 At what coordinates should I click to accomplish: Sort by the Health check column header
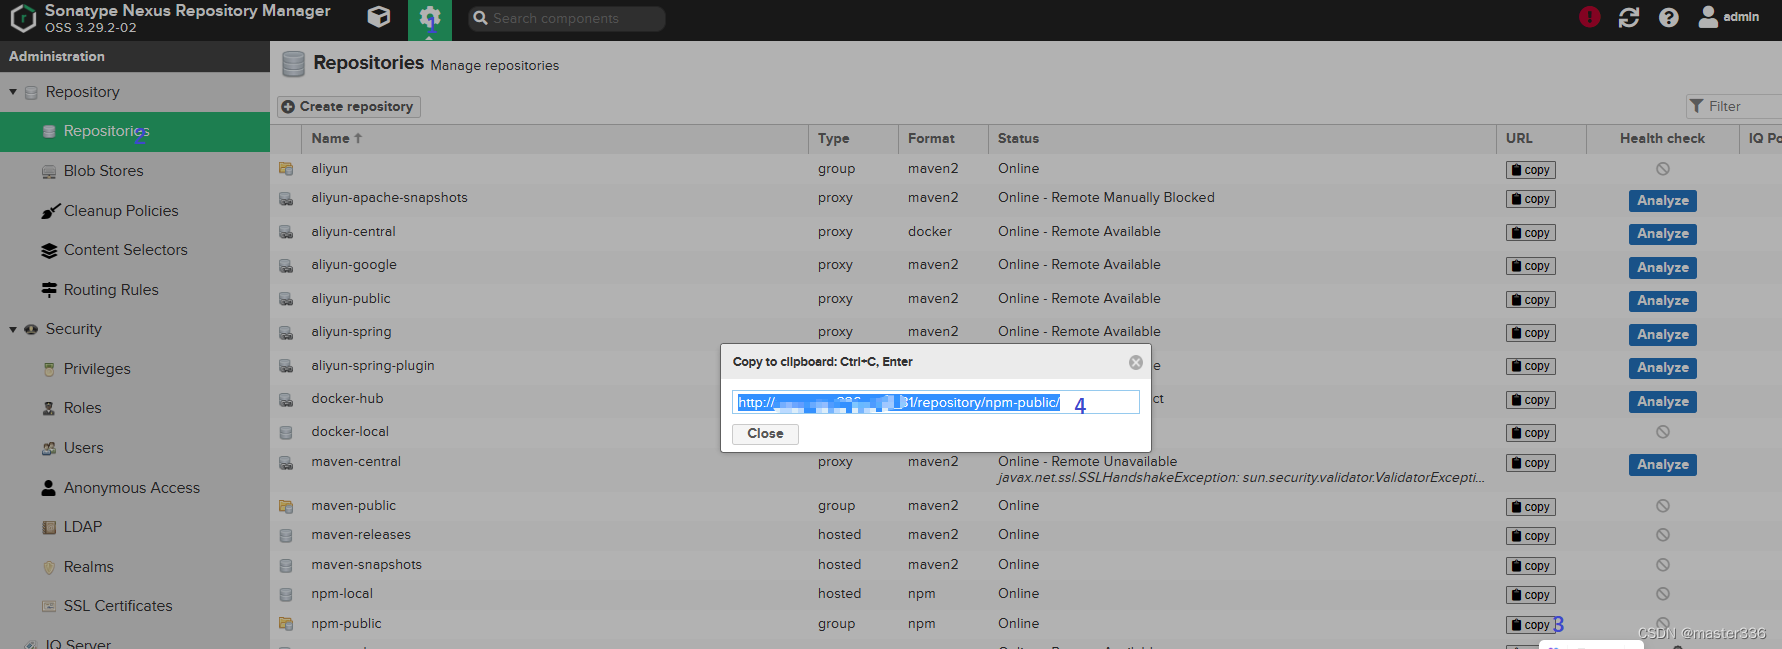pyautogui.click(x=1662, y=138)
